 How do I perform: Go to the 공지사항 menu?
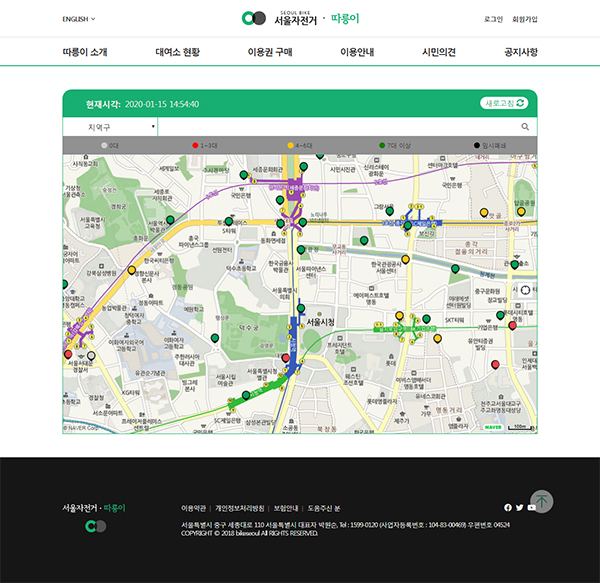[521, 52]
